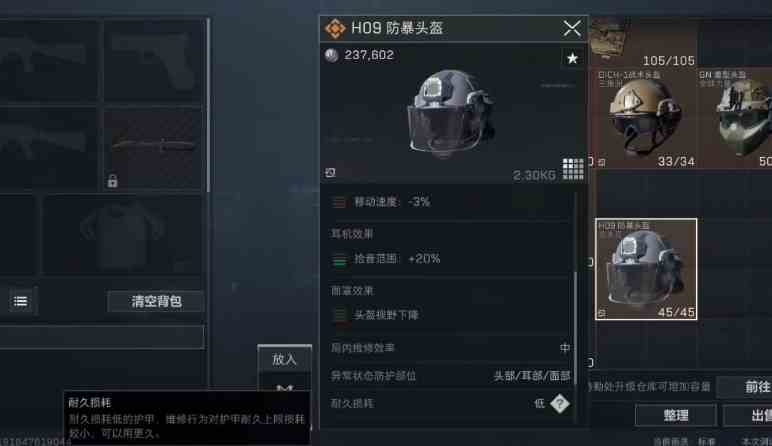
Task: Click the list view icon near 清空背包
Action: pyautogui.click(x=20, y=301)
